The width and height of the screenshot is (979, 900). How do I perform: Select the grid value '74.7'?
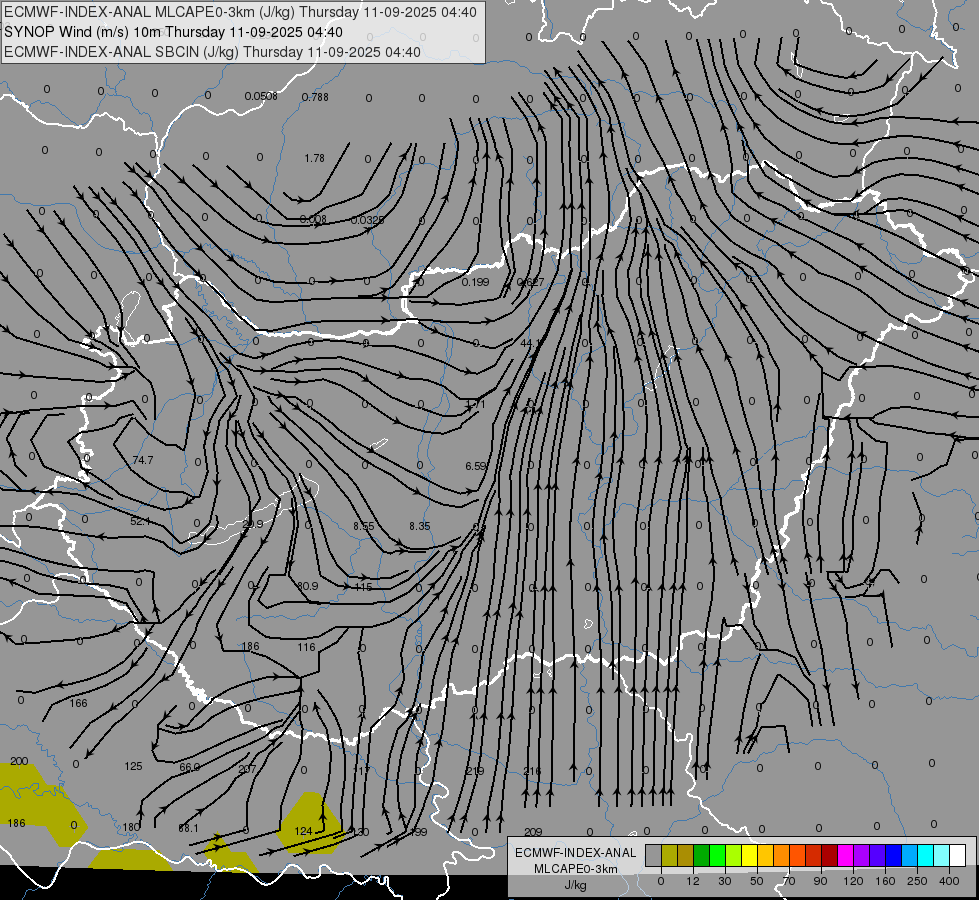(x=142, y=460)
